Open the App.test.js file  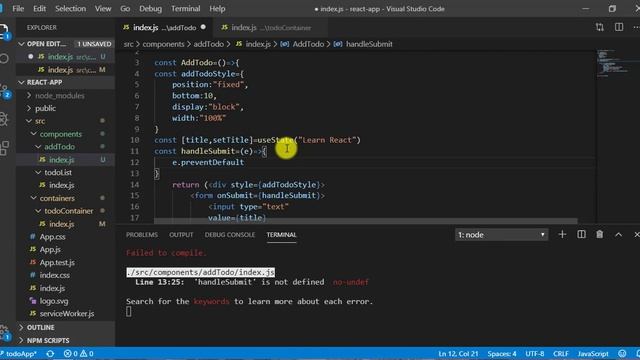[x=57, y=262]
